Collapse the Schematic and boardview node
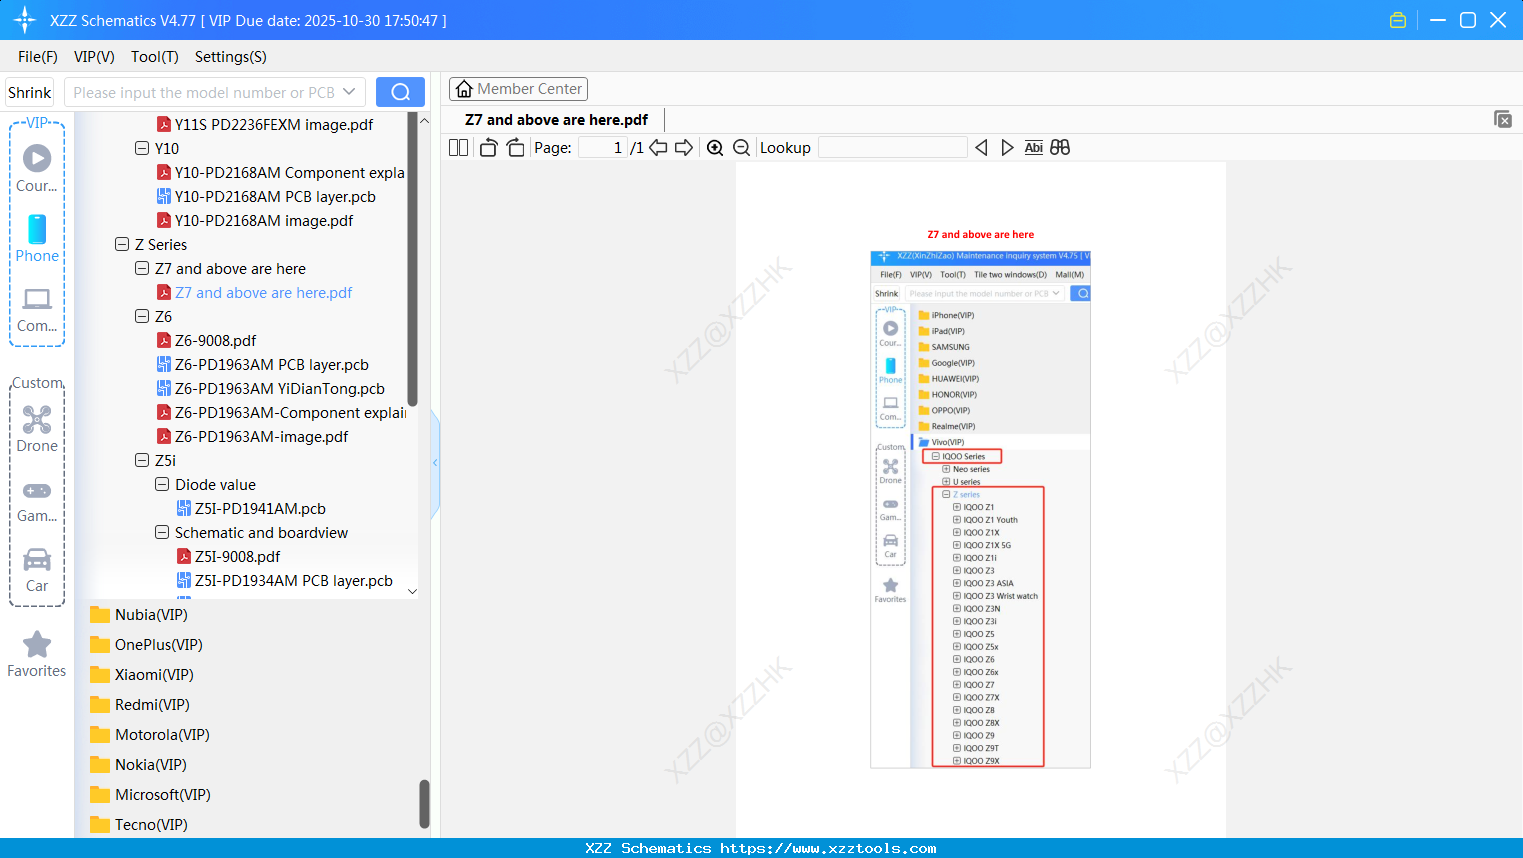 [x=162, y=532]
